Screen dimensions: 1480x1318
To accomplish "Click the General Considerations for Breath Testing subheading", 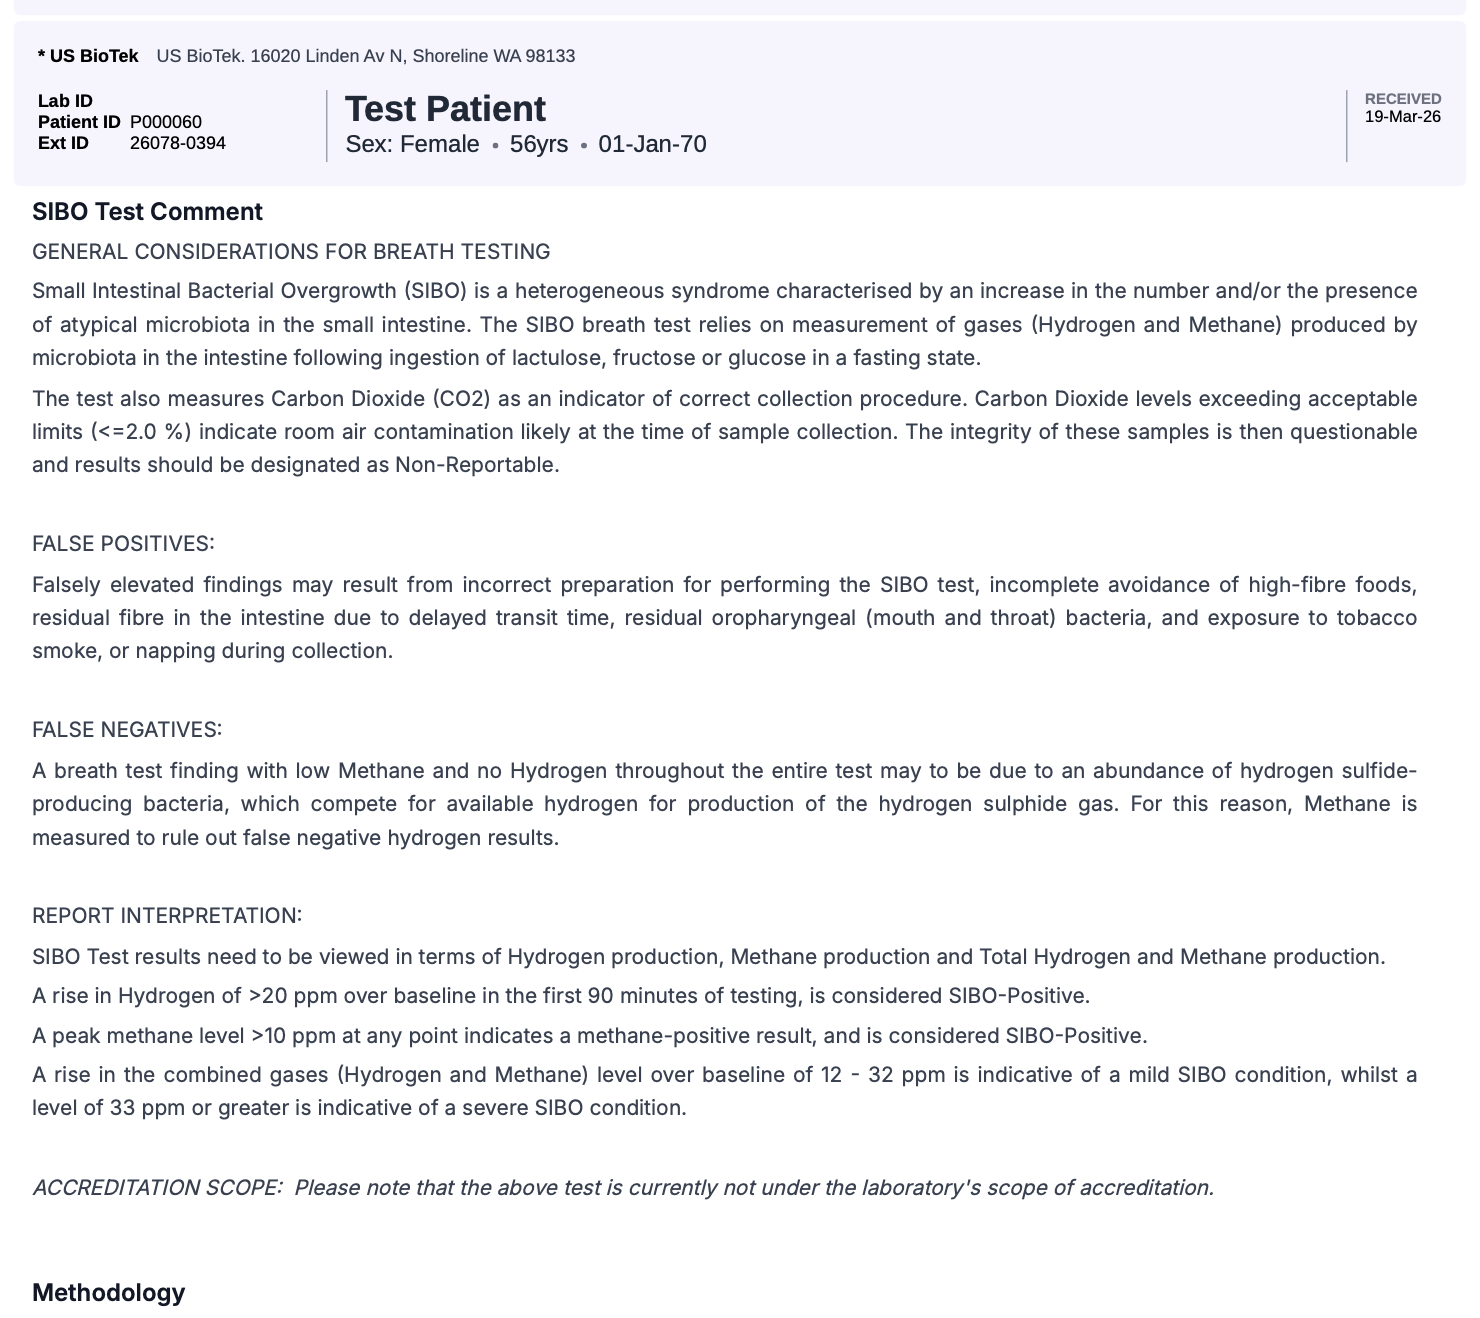I will (291, 252).
